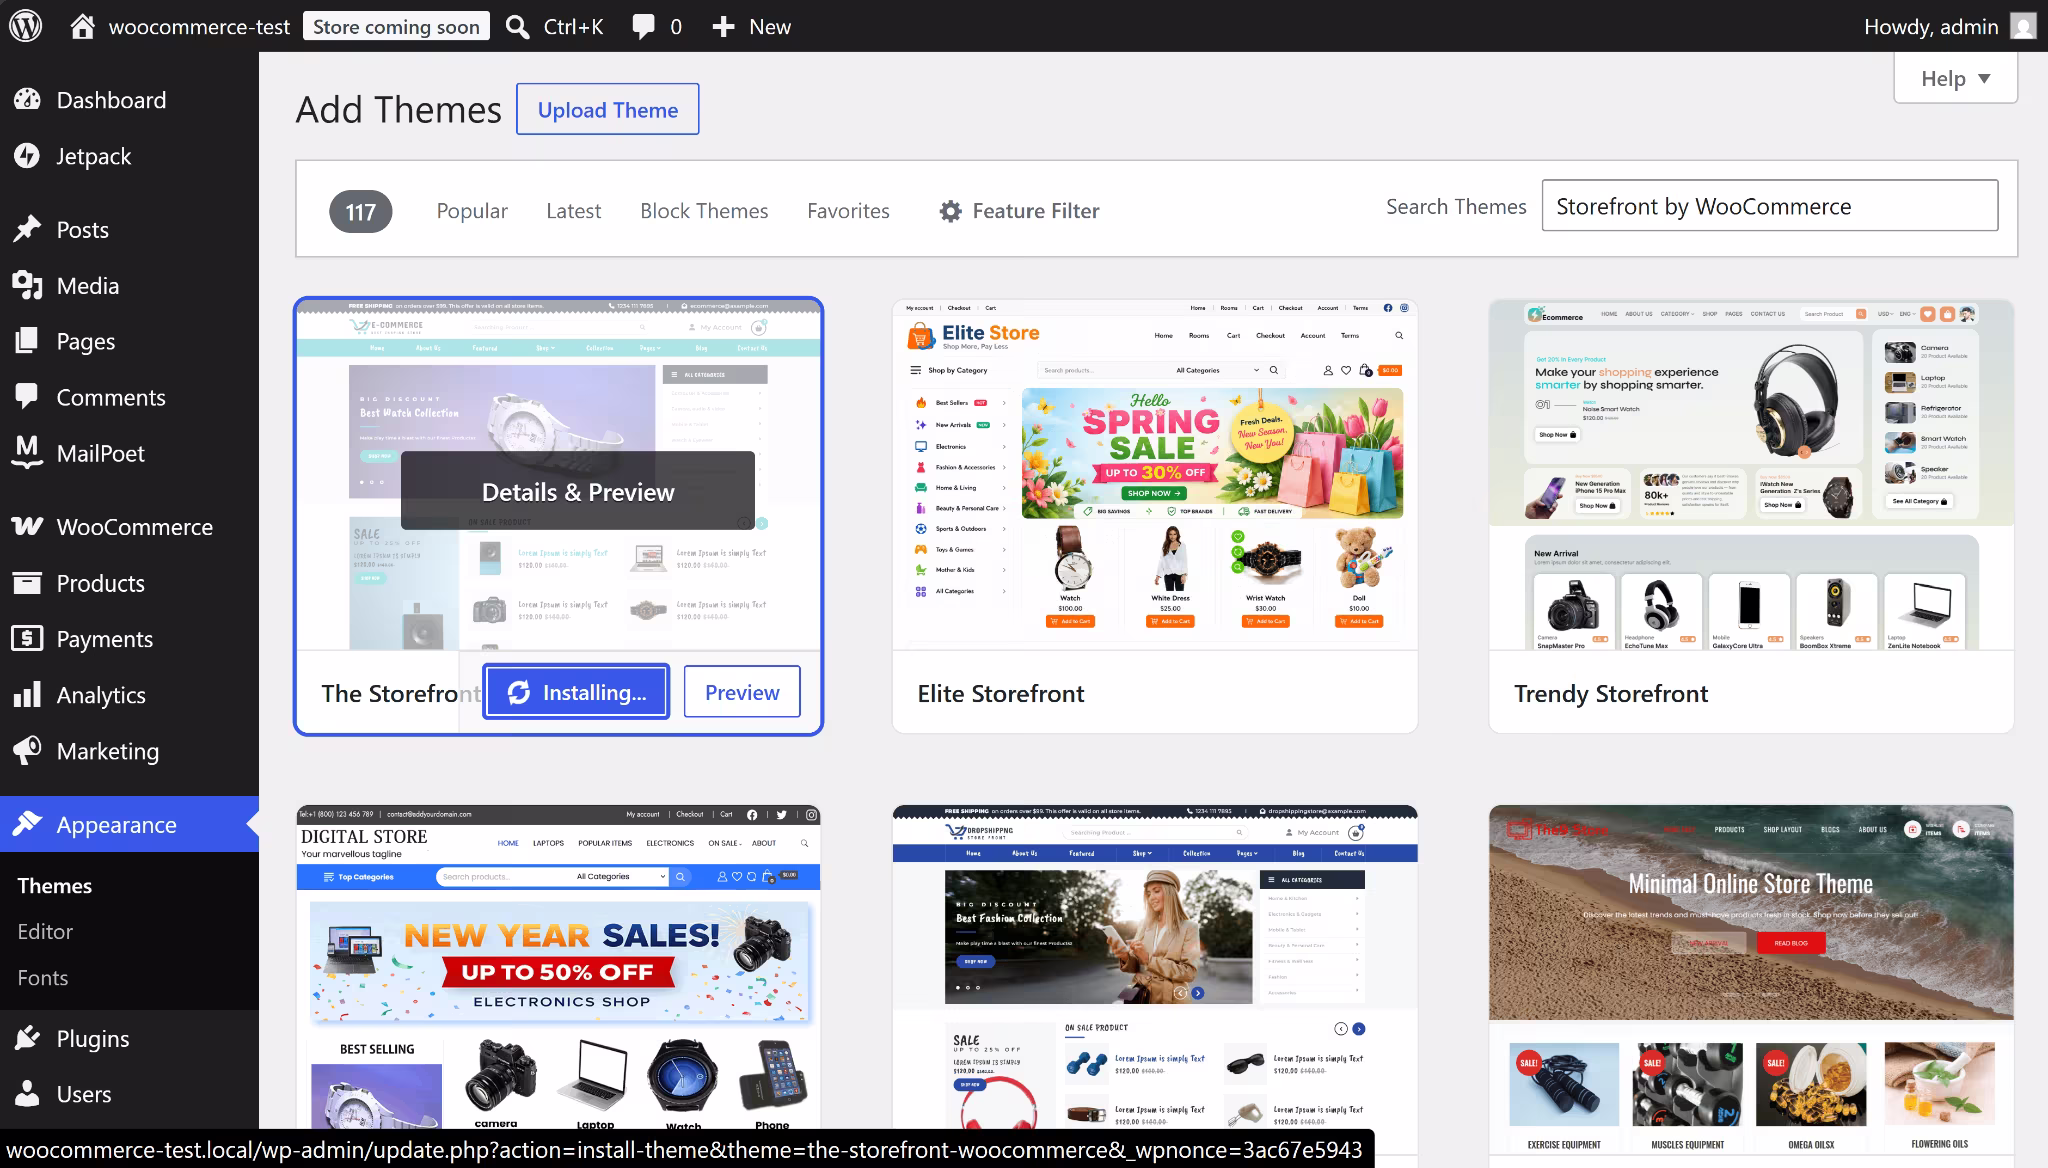The height and width of the screenshot is (1168, 2048).
Task: Switch to the Block Themes tab
Action: 704,211
